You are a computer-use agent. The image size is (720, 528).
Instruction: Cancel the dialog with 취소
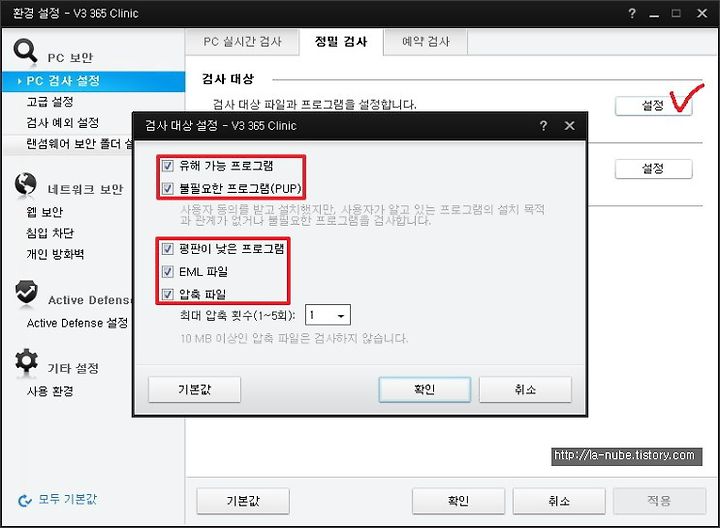pyautogui.click(x=525, y=390)
